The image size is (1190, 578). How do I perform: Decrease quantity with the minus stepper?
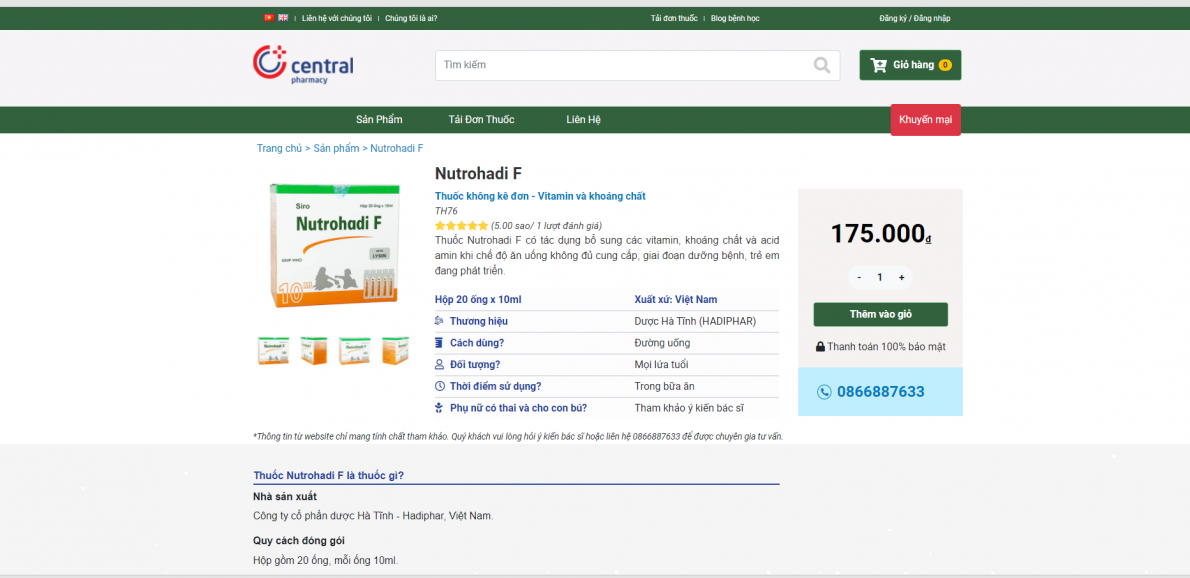click(x=859, y=277)
